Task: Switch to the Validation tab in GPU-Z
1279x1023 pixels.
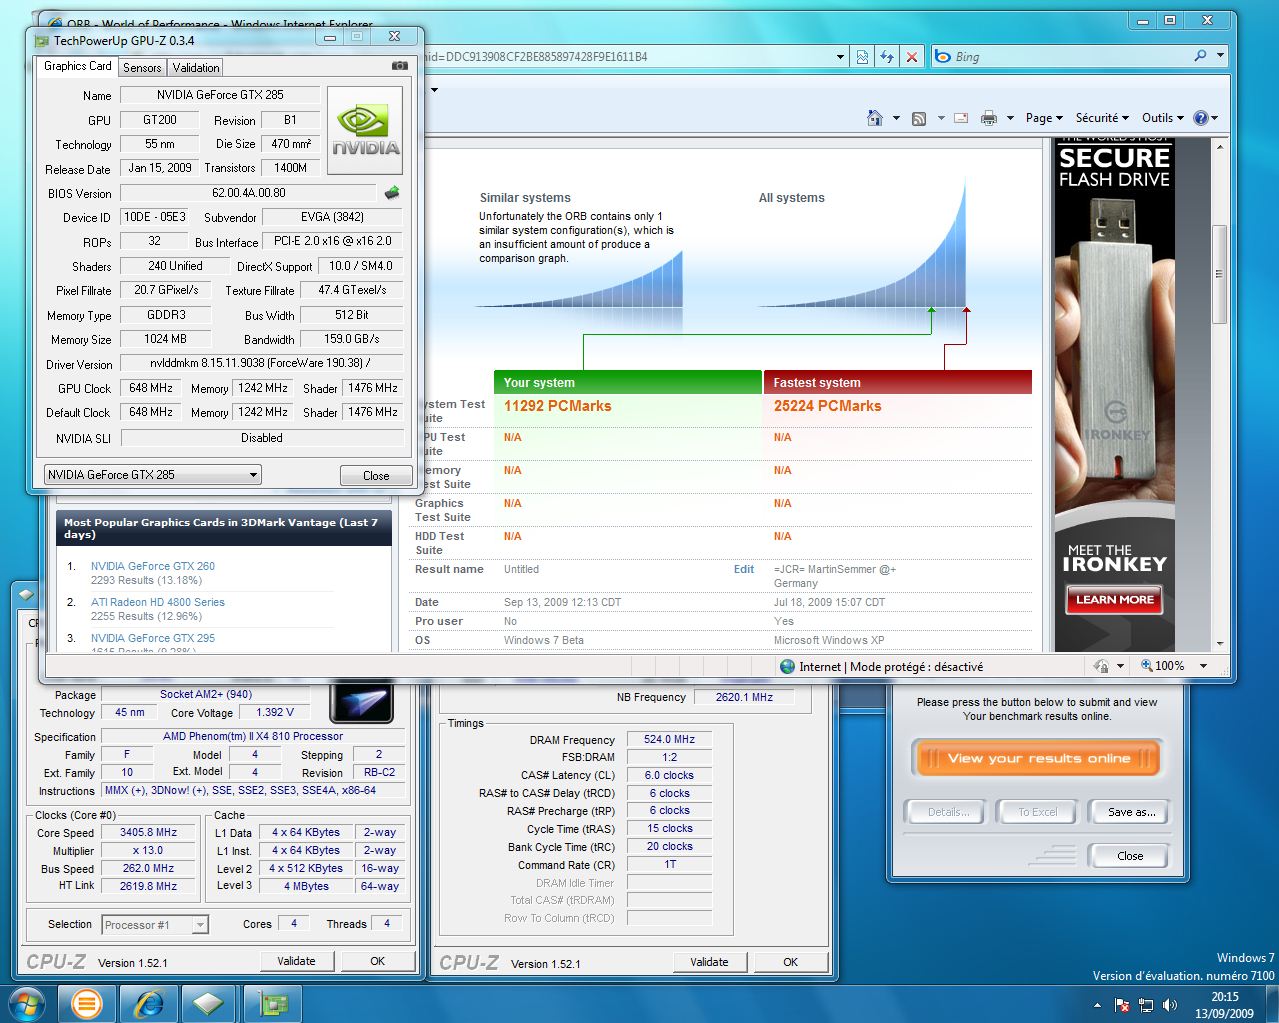Action: 196,68
